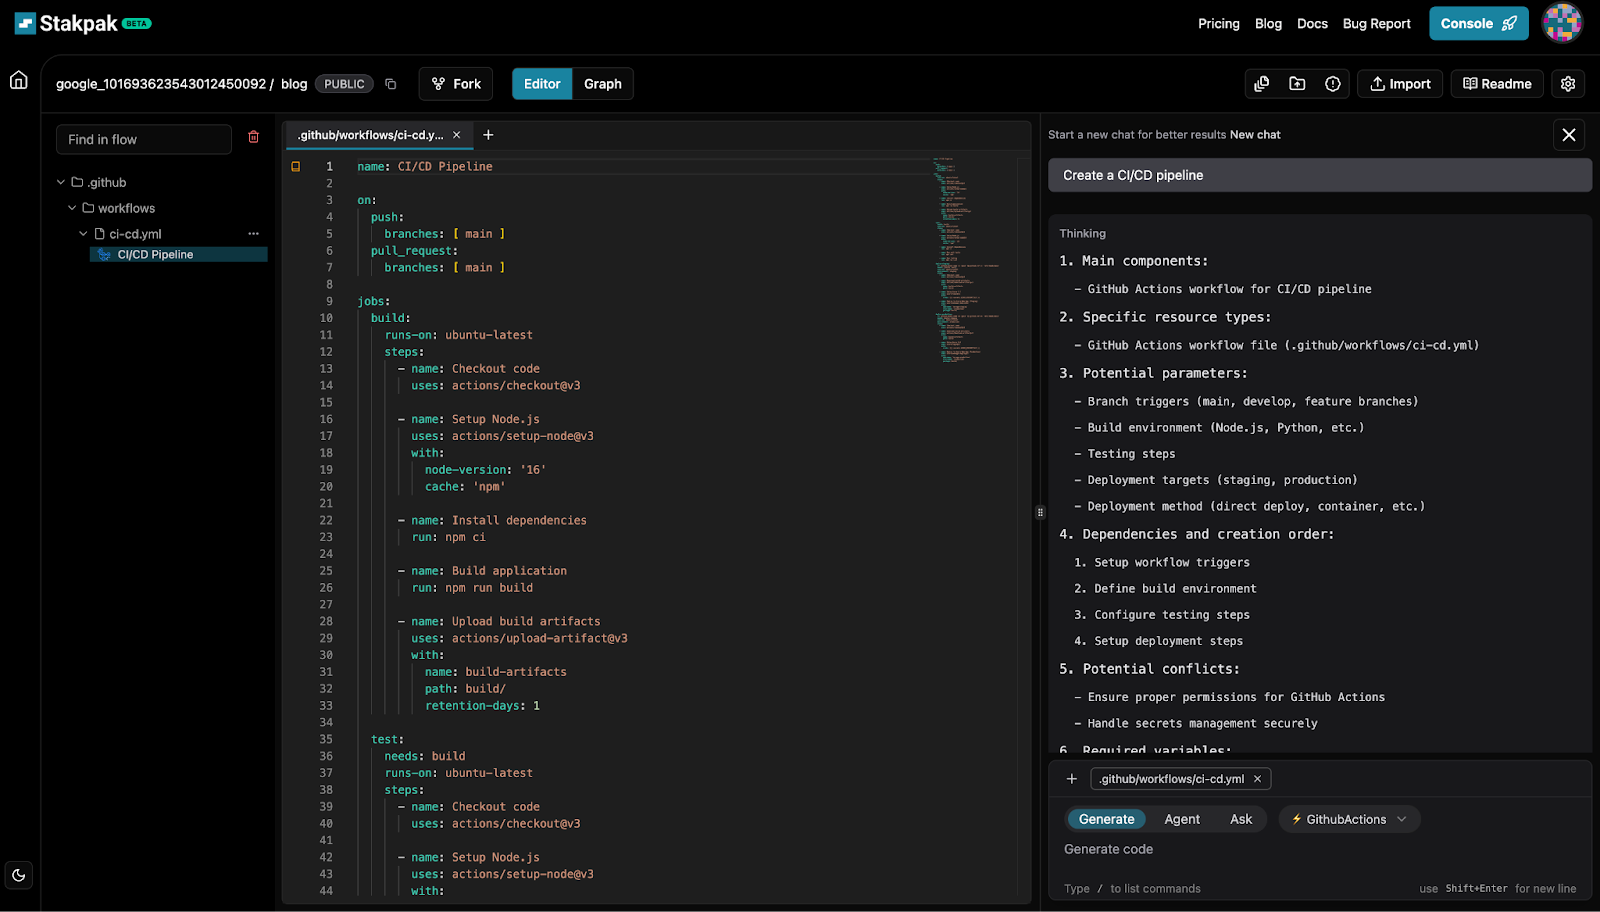Go to Pricing page
1600x912 pixels.
(x=1218, y=24)
